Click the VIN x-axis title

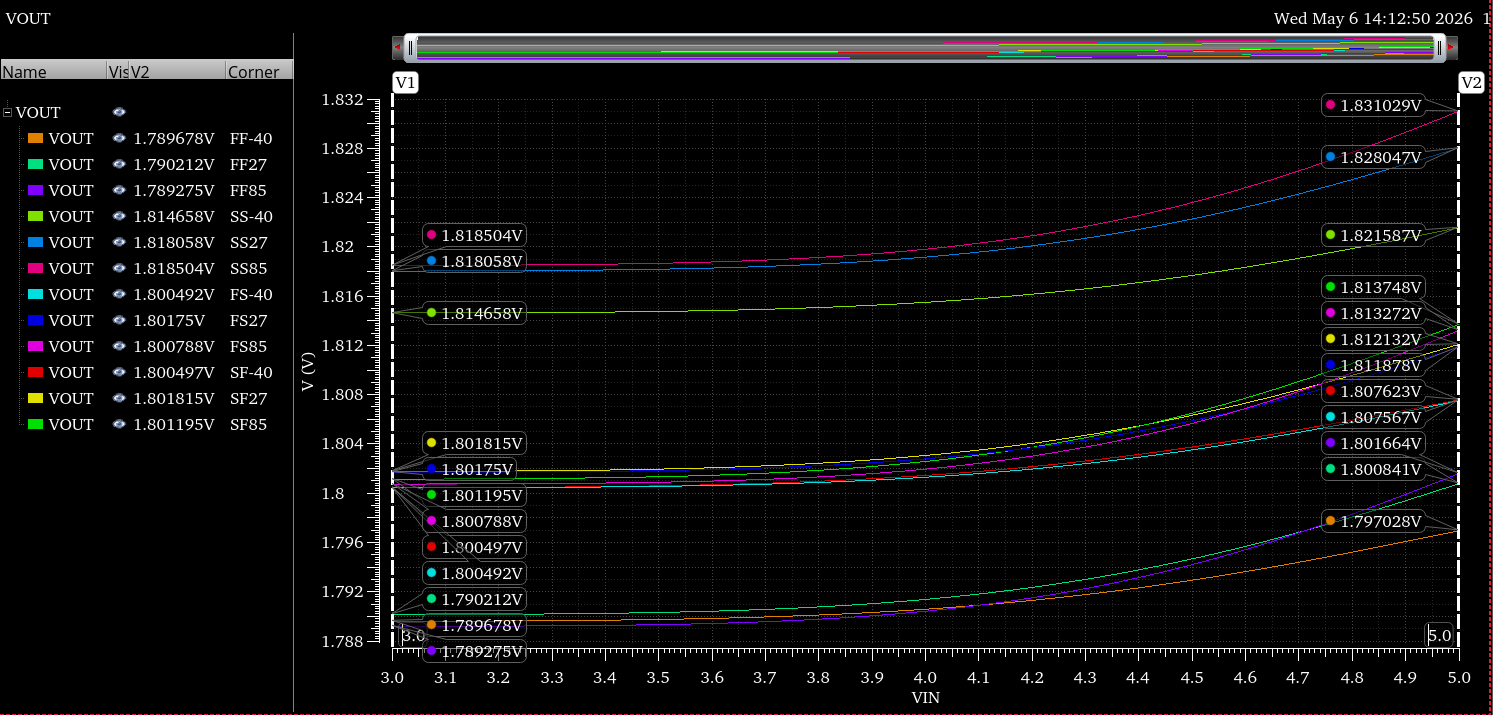[925, 698]
